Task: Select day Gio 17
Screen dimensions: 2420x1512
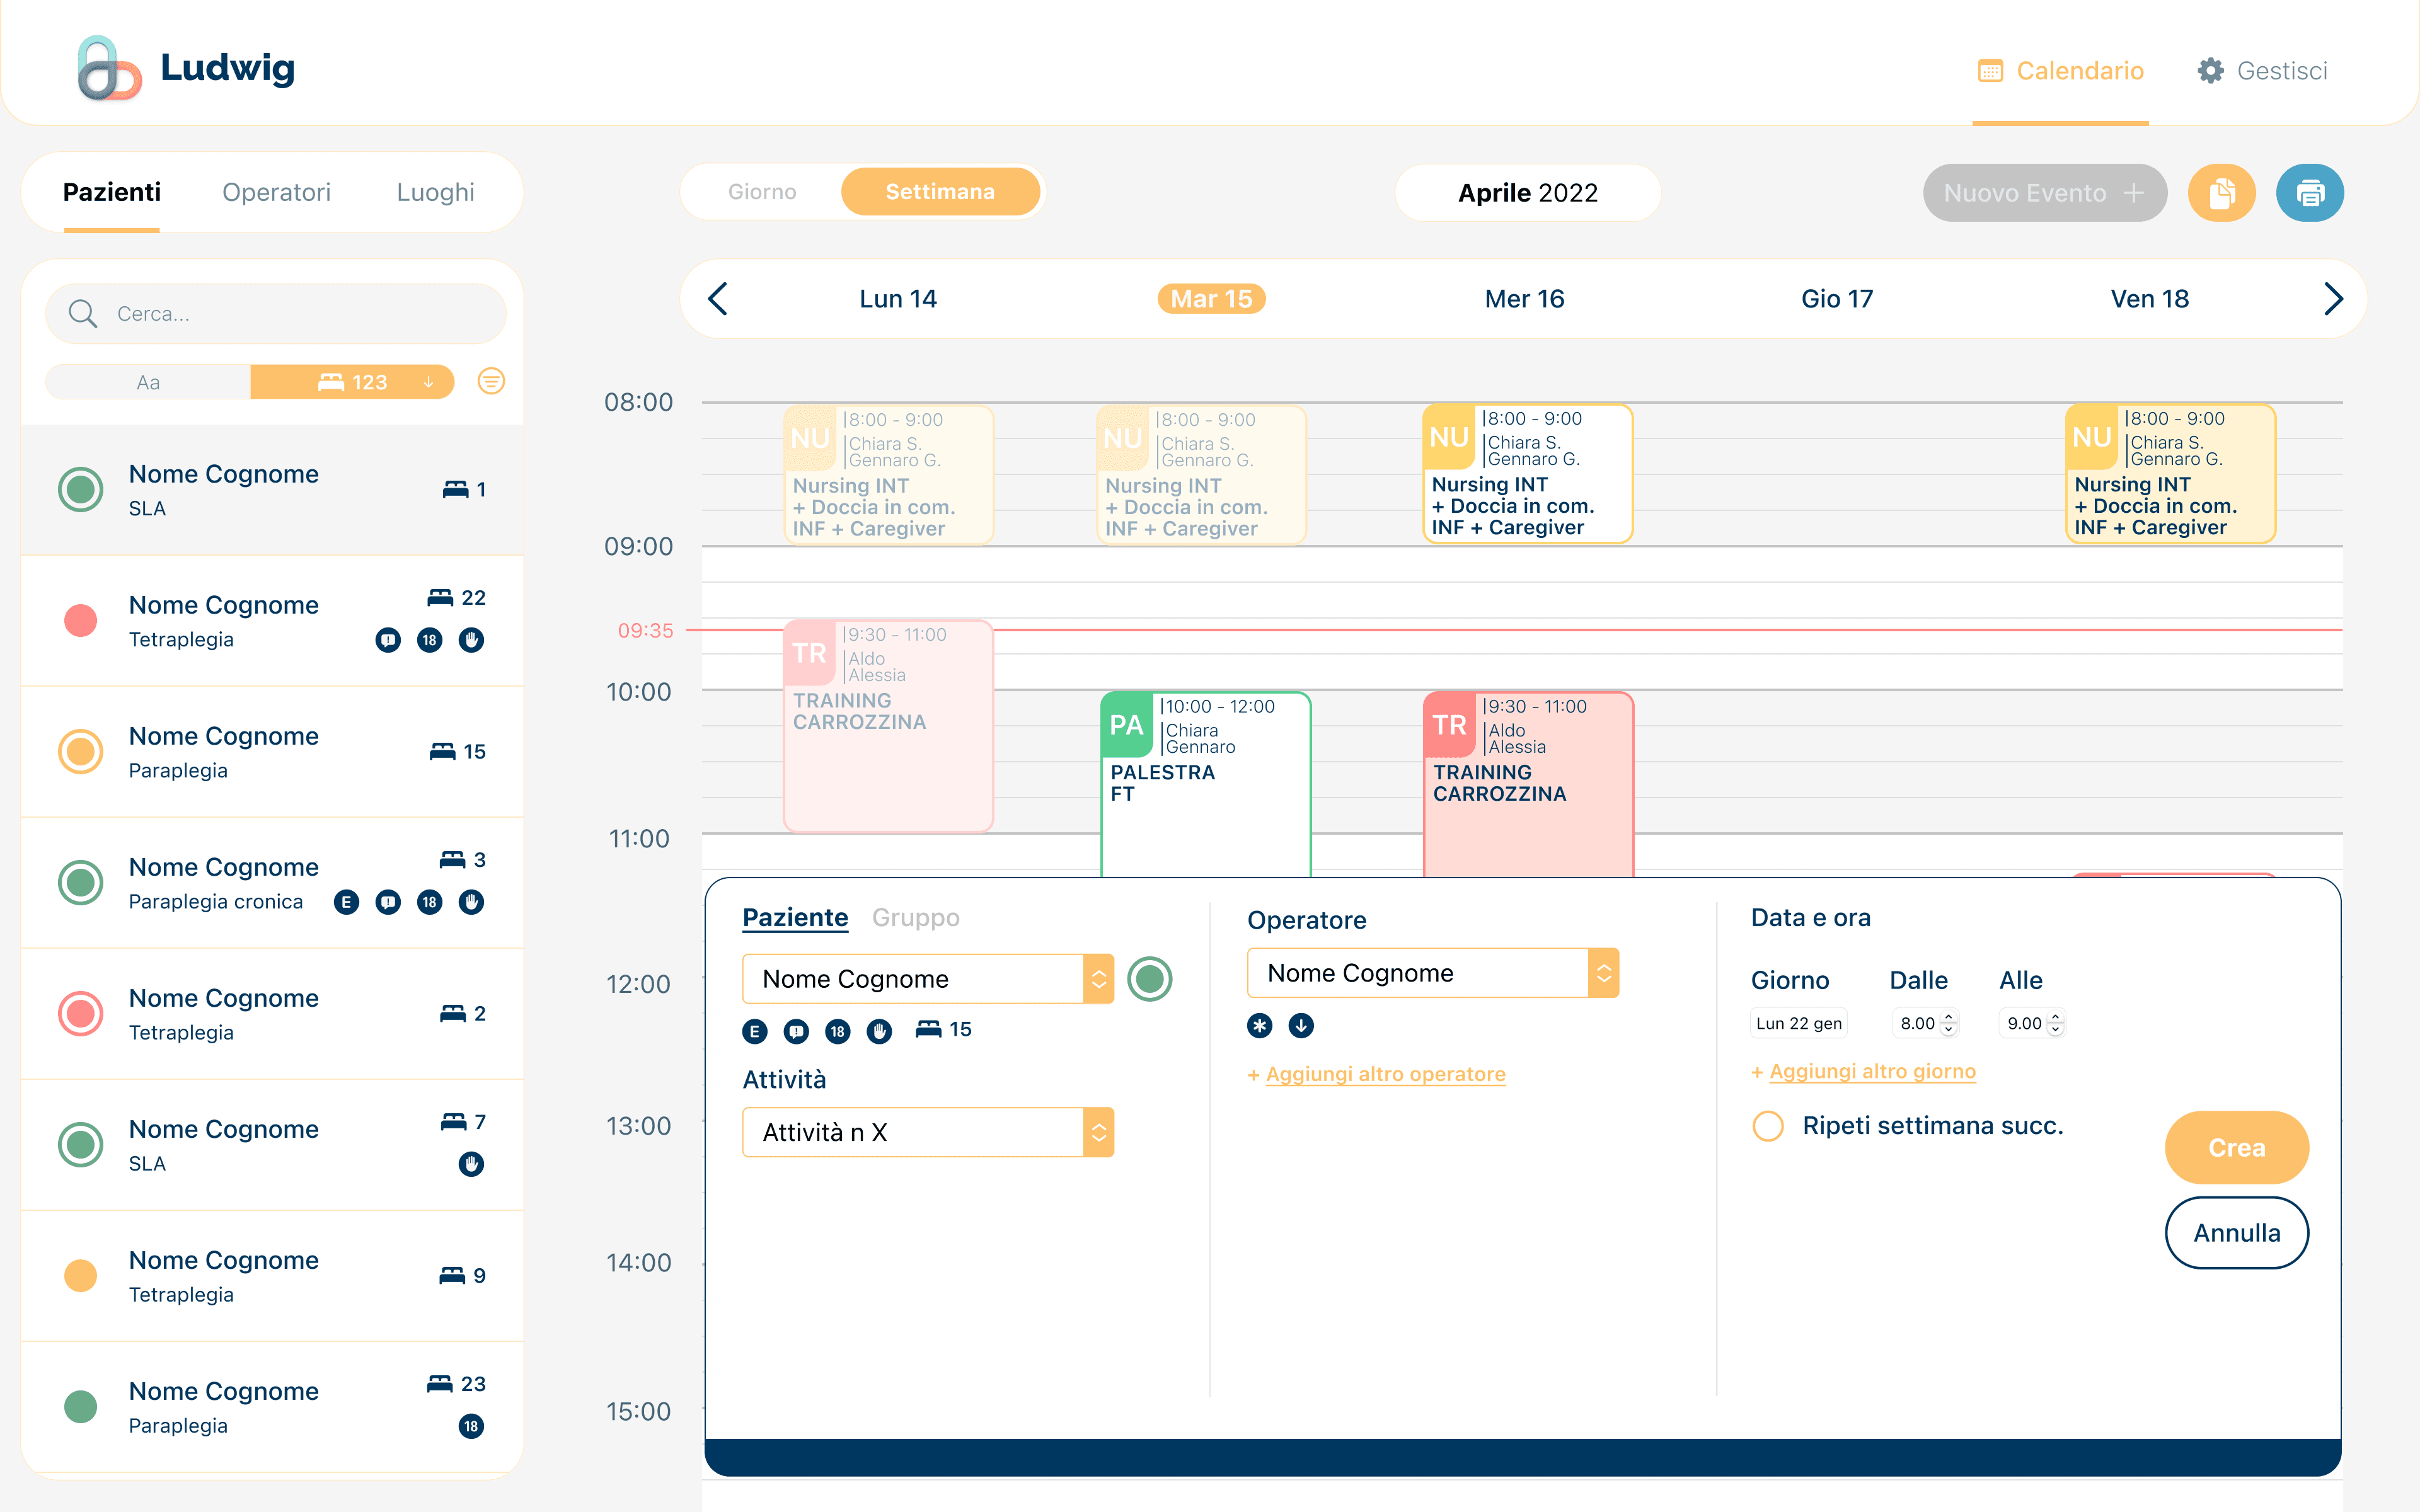Action: click(x=1837, y=299)
